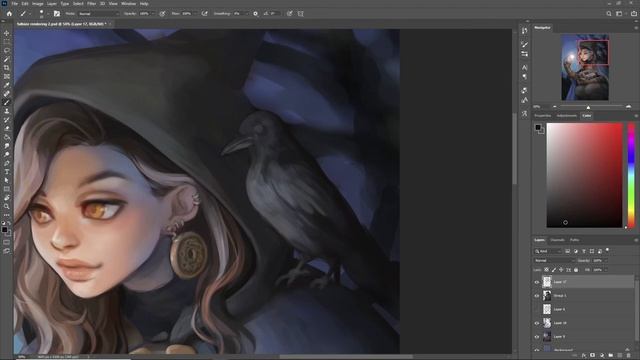Toggle pressure for opacity button
This screenshot has height=360, width=640.
tap(162, 13)
